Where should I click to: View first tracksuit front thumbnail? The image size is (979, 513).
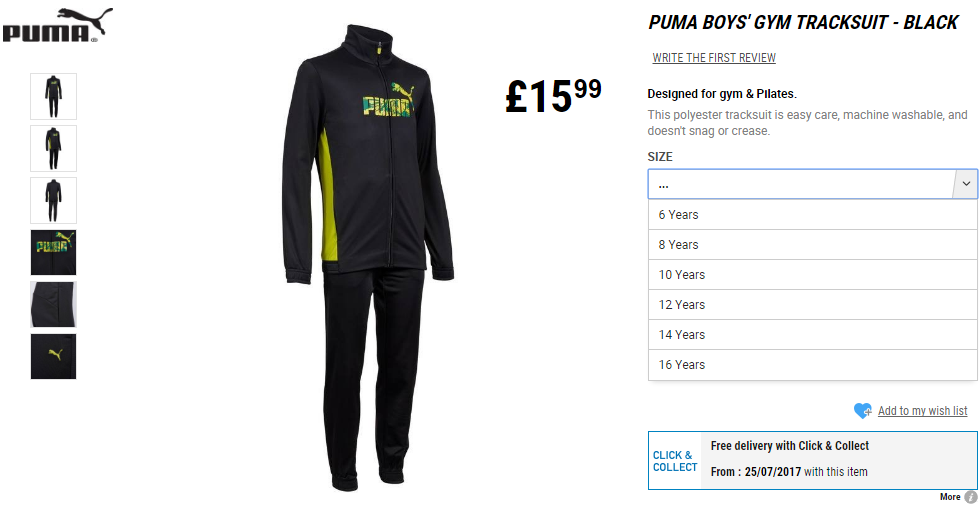click(x=54, y=96)
